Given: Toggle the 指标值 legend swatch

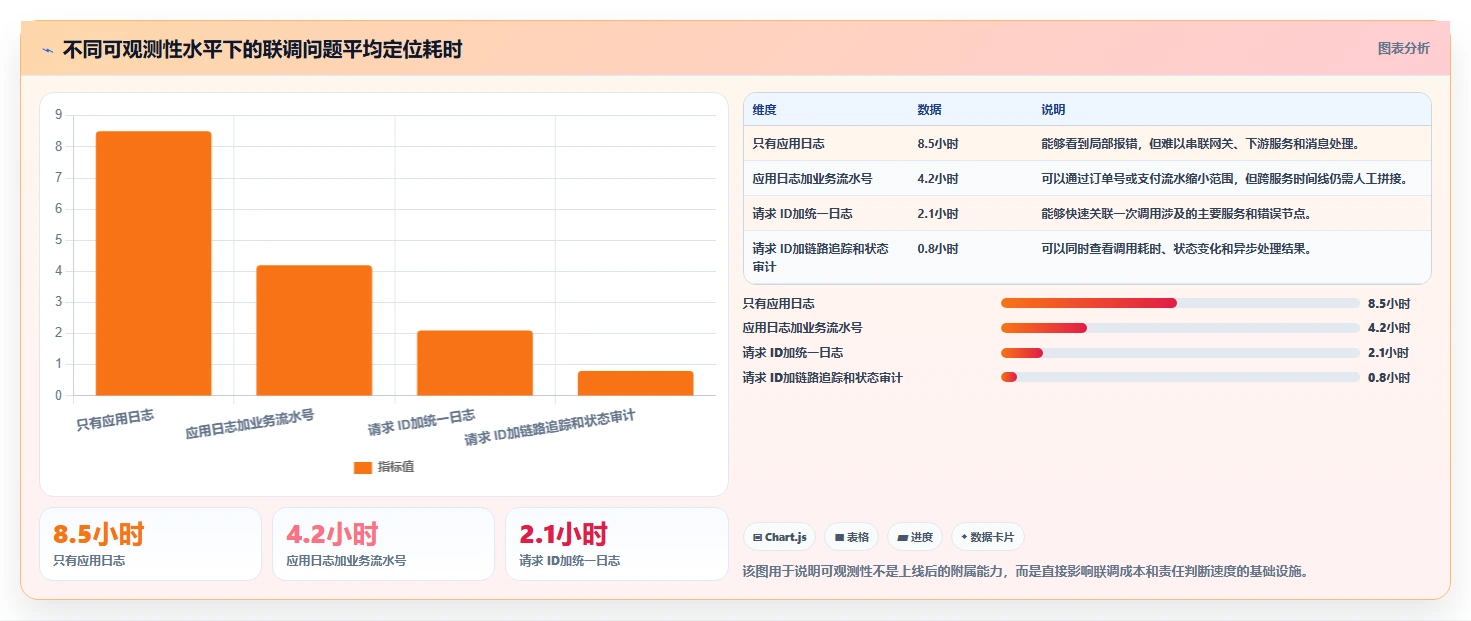Looking at the screenshot, I should (363, 467).
